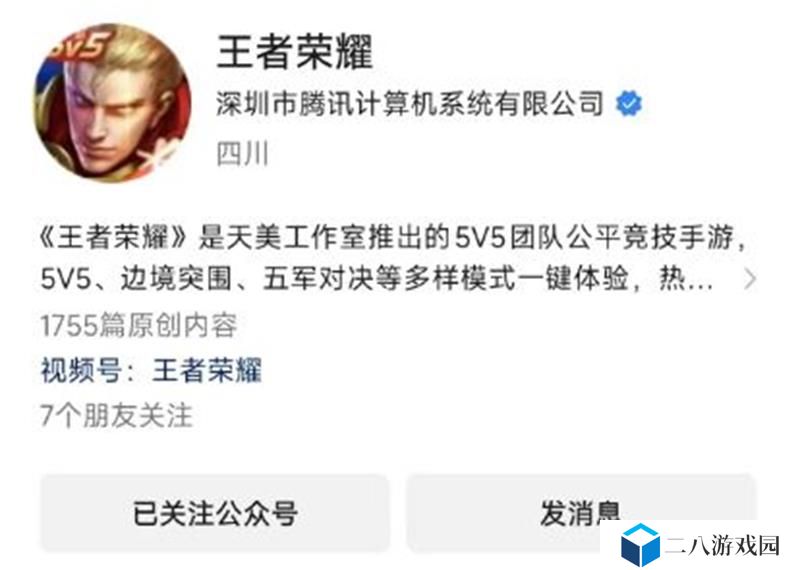The image size is (800, 570).
Task: Open the 王者荣耀 channel name after 视频号
Action: pyautogui.click(x=207, y=370)
